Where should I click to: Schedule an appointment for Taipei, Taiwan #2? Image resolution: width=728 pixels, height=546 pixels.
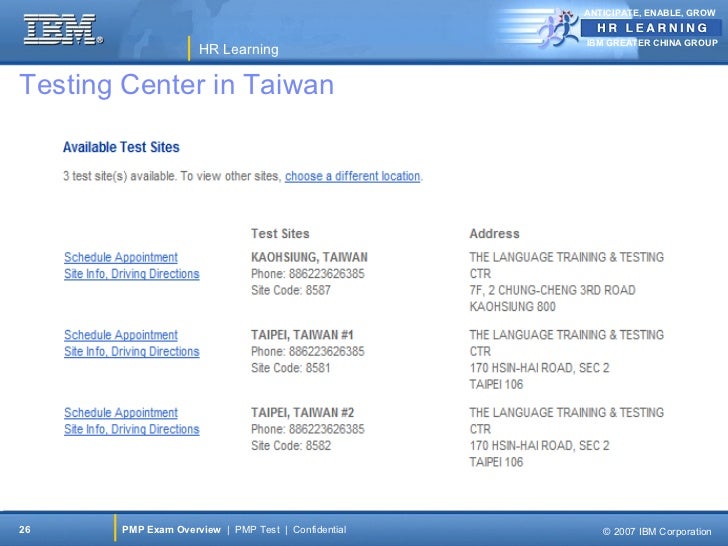click(x=121, y=413)
